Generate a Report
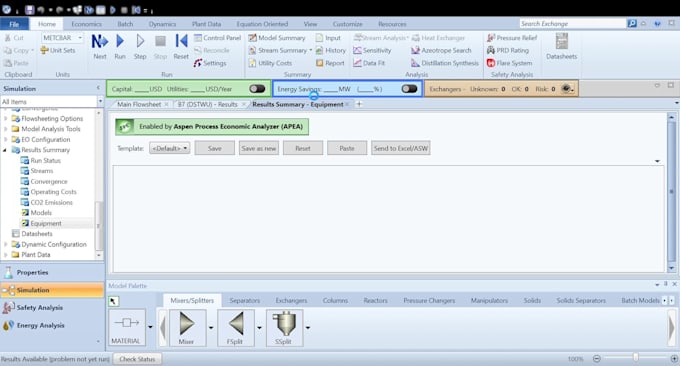This screenshot has width=680, height=366. coord(330,63)
